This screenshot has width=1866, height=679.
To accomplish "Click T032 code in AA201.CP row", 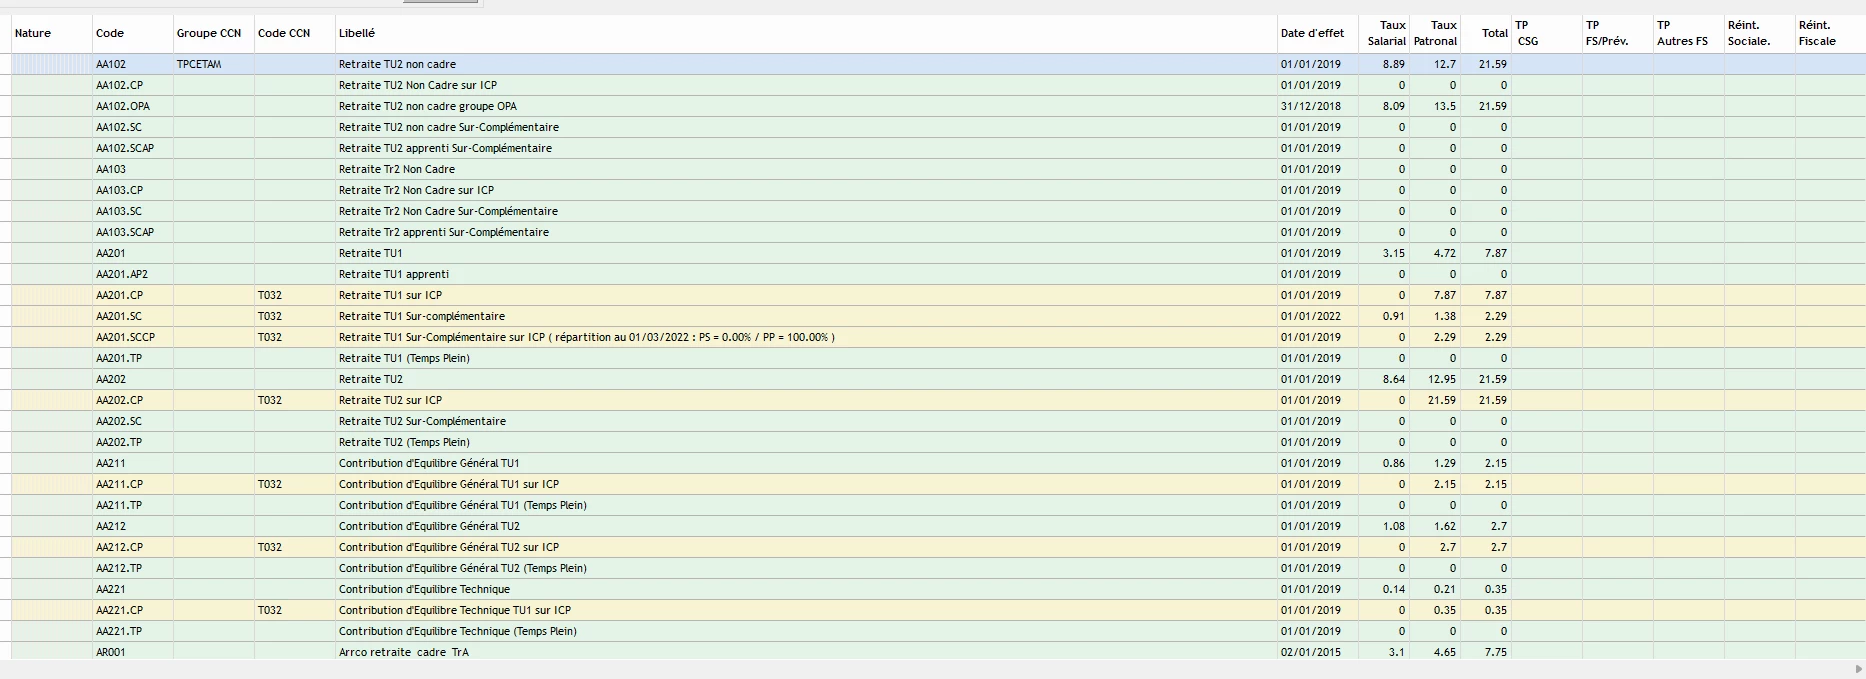I will [270, 295].
